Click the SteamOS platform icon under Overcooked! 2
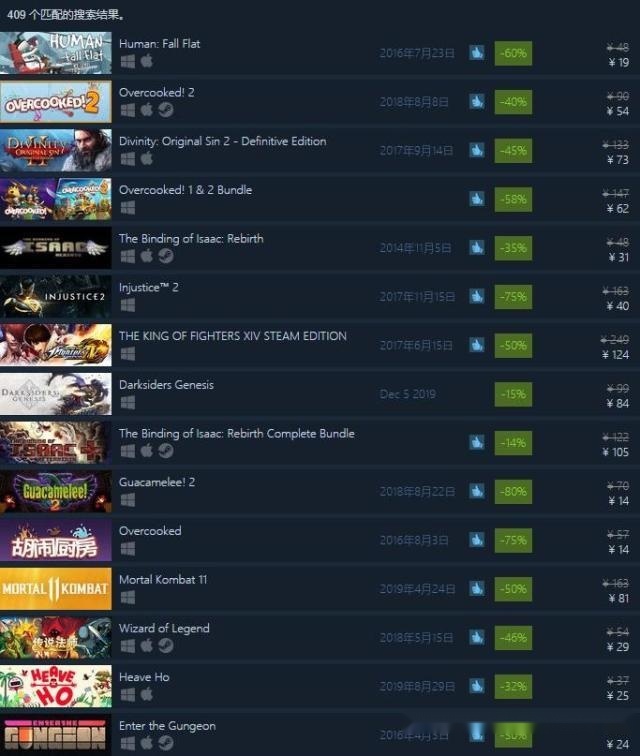 tap(165, 110)
